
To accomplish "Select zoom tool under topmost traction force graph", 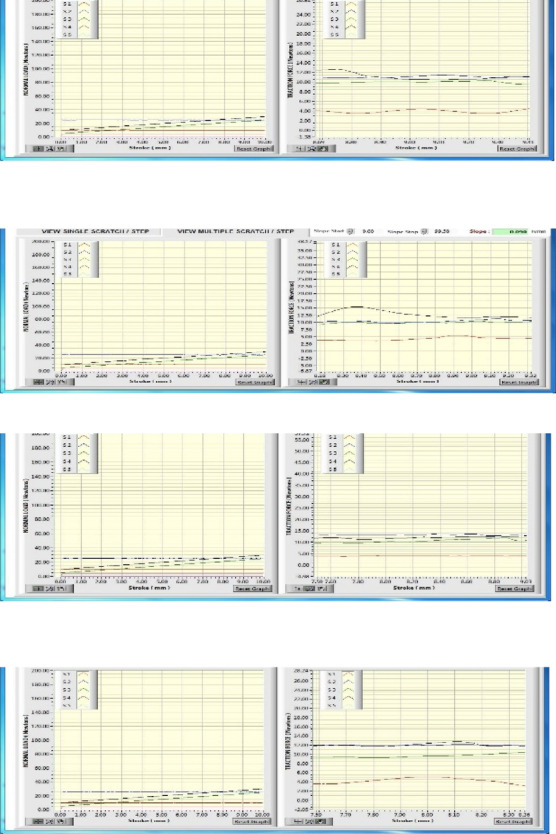I will pos(312,149).
